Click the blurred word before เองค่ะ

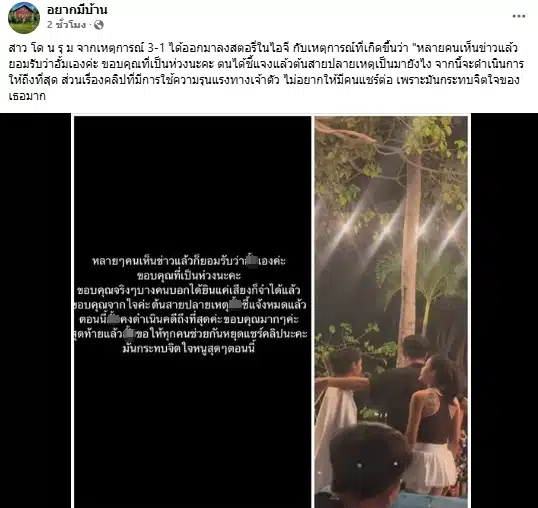(x=252, y=261)
